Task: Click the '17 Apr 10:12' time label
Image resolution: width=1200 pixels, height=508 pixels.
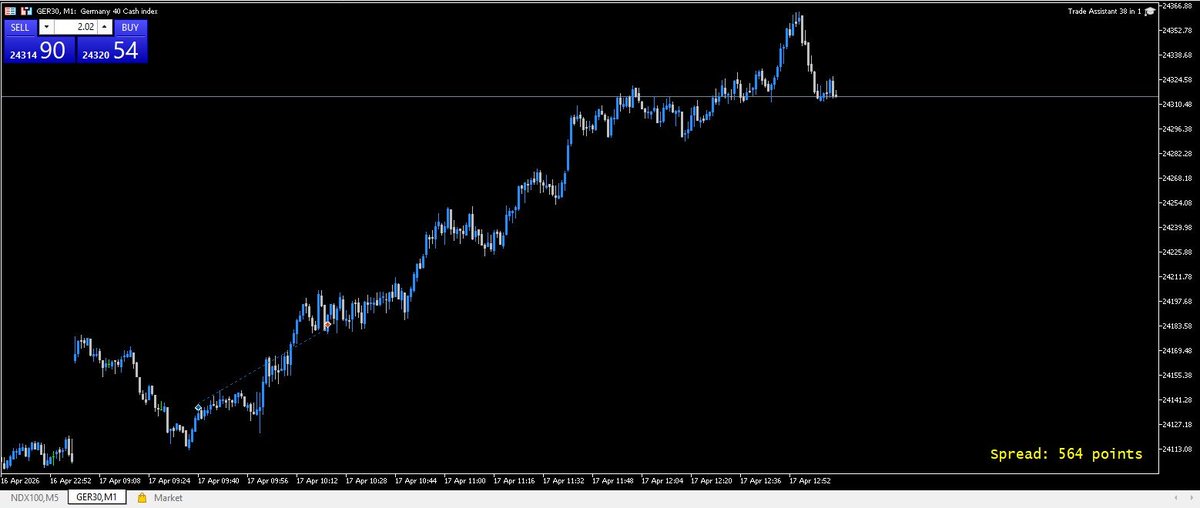Action: 318,480
